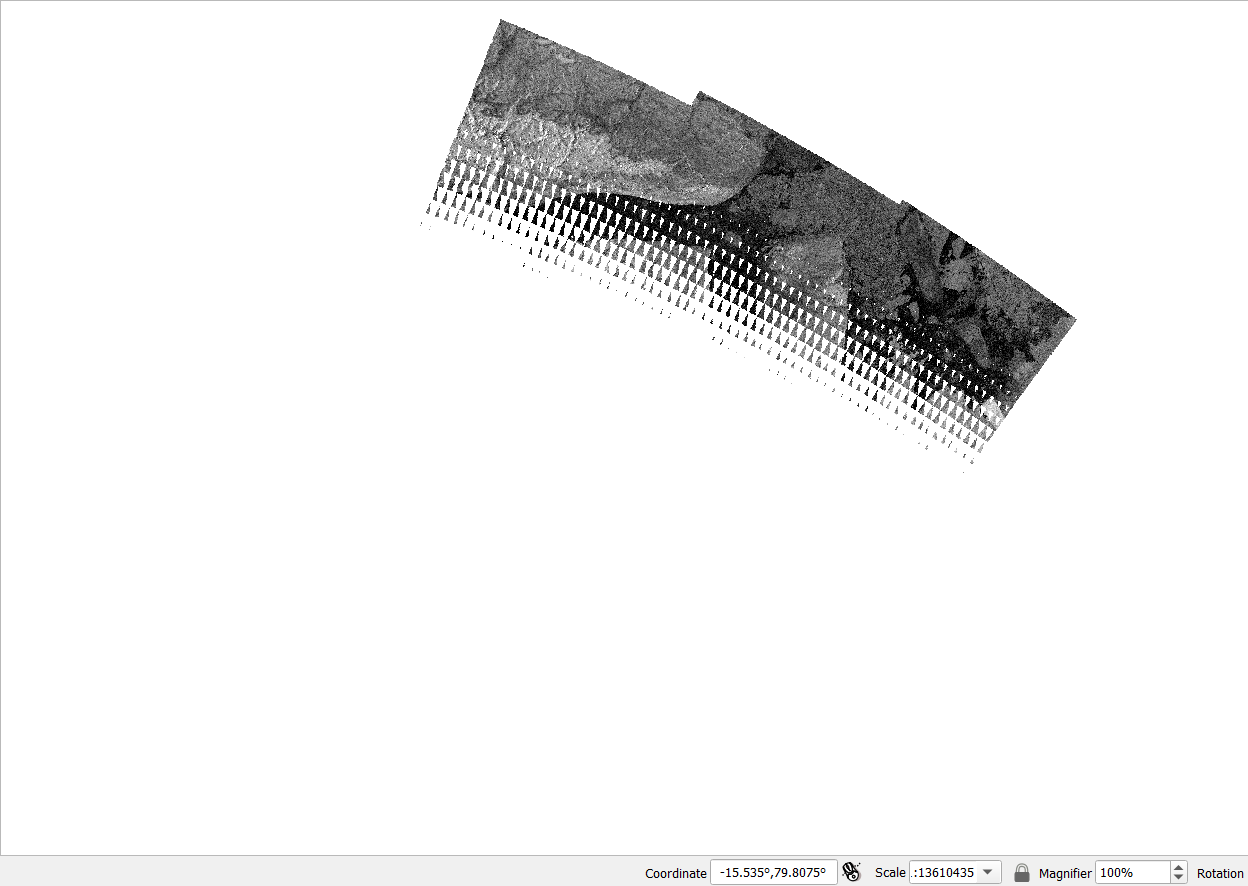Increase Magnifier with the up arrow
The image size is (1248, 886).
[1178, 867]
